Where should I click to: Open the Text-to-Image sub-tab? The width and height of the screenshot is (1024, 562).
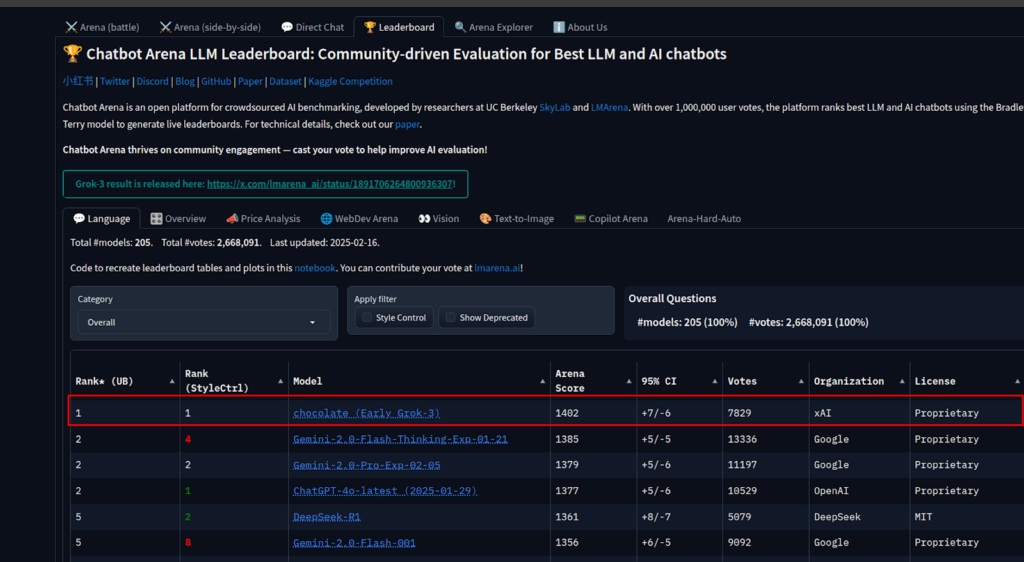[x=517, y=219]
